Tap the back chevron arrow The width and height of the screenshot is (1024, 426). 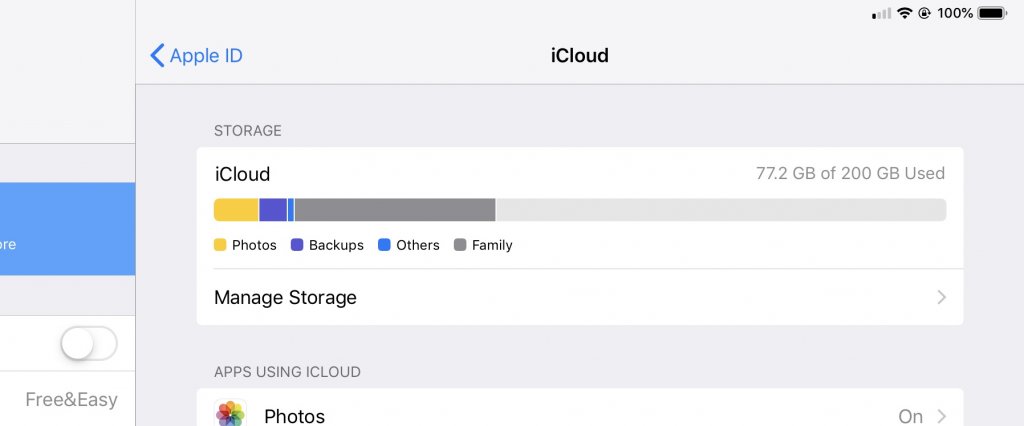[157, 56]
